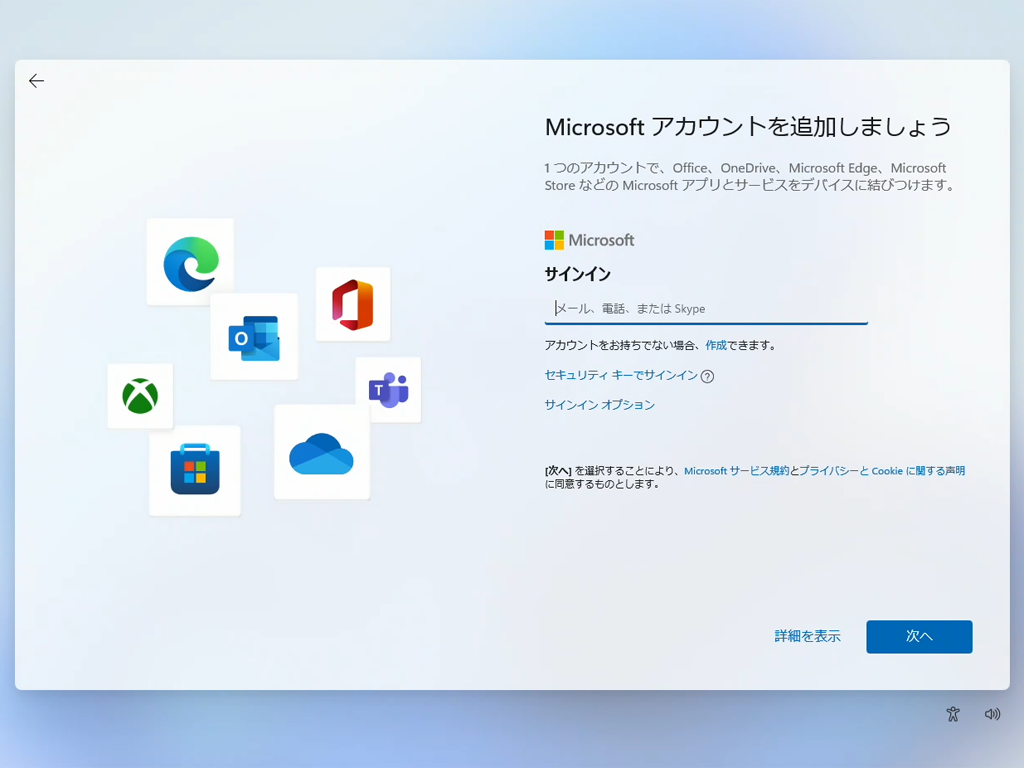Click the Office icon tile
The height and width of the screenshot is (768, 1024).
pyautogui.click(x=353, y=304)
